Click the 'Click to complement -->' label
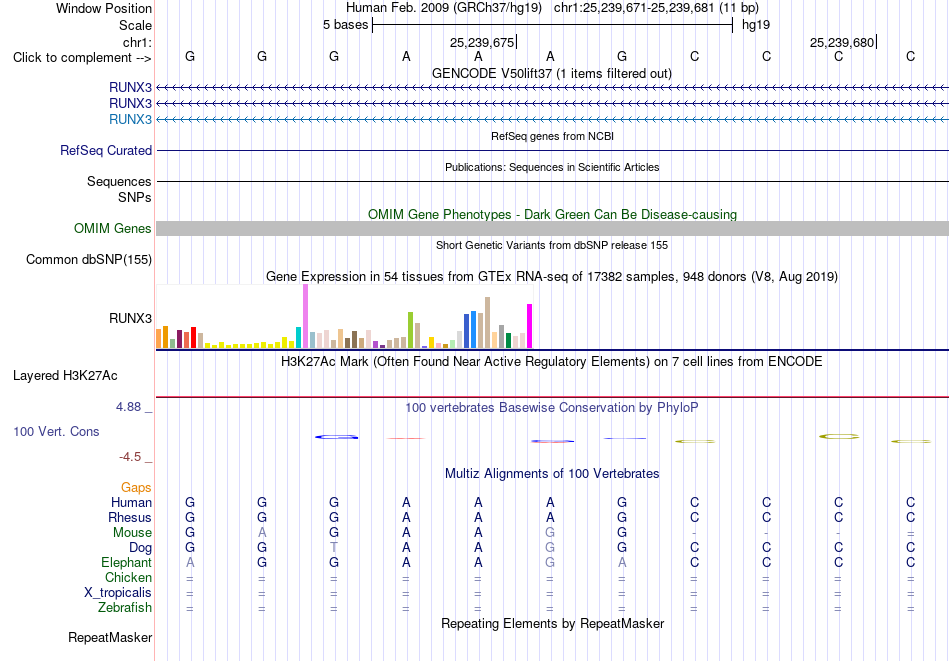950x661 pixels. pos(82,58)
